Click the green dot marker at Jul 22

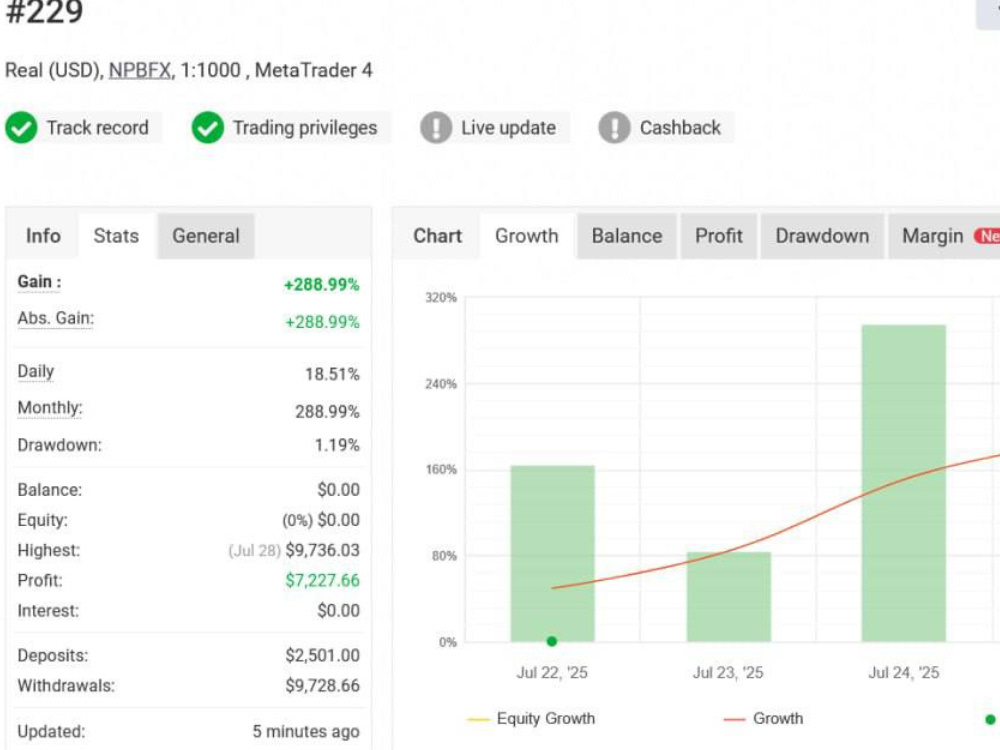point(552,641)
